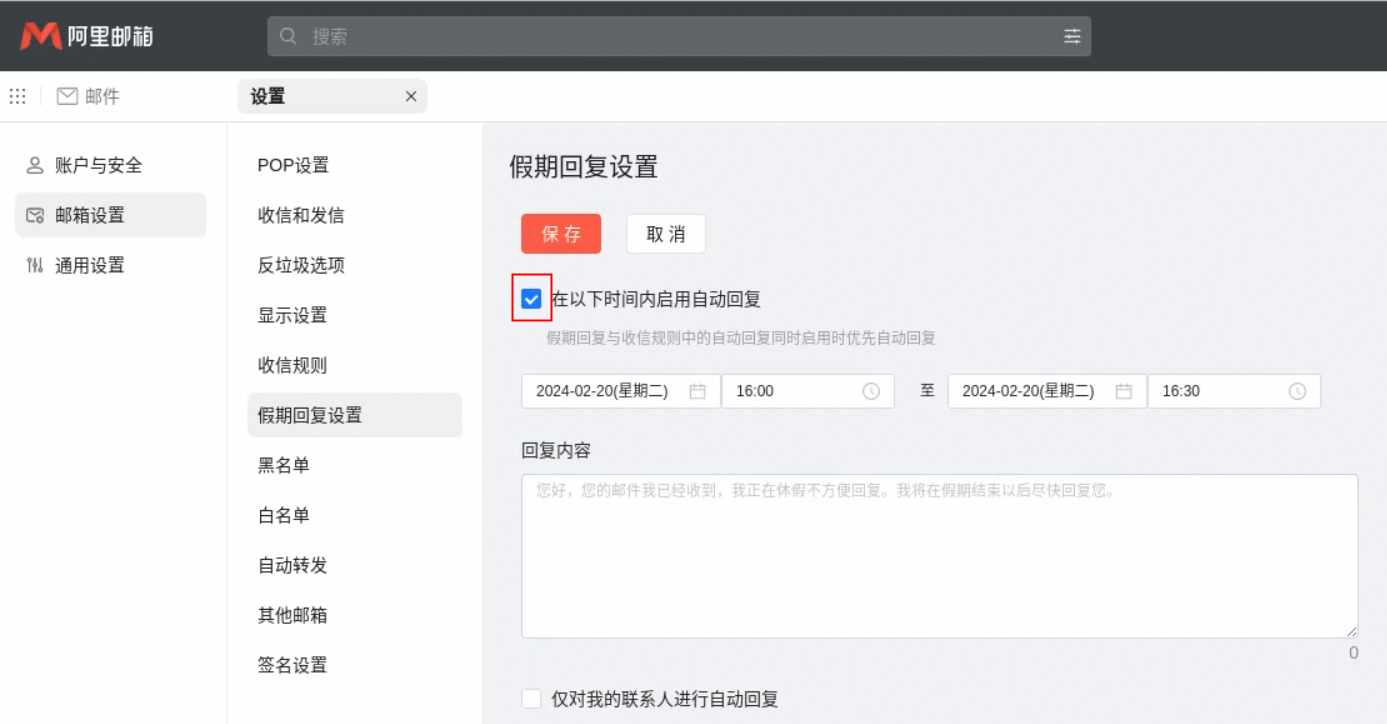
Task: Click the 保存 button
Action: click(x=561, y=234)
